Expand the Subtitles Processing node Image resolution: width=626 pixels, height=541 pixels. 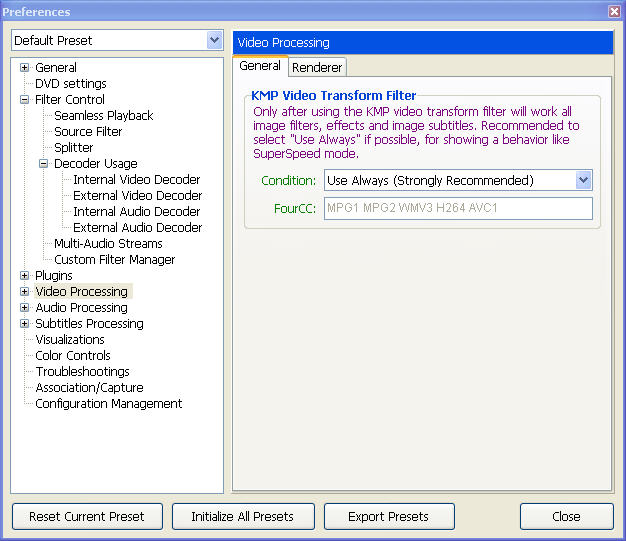click(x=24, y=324)
